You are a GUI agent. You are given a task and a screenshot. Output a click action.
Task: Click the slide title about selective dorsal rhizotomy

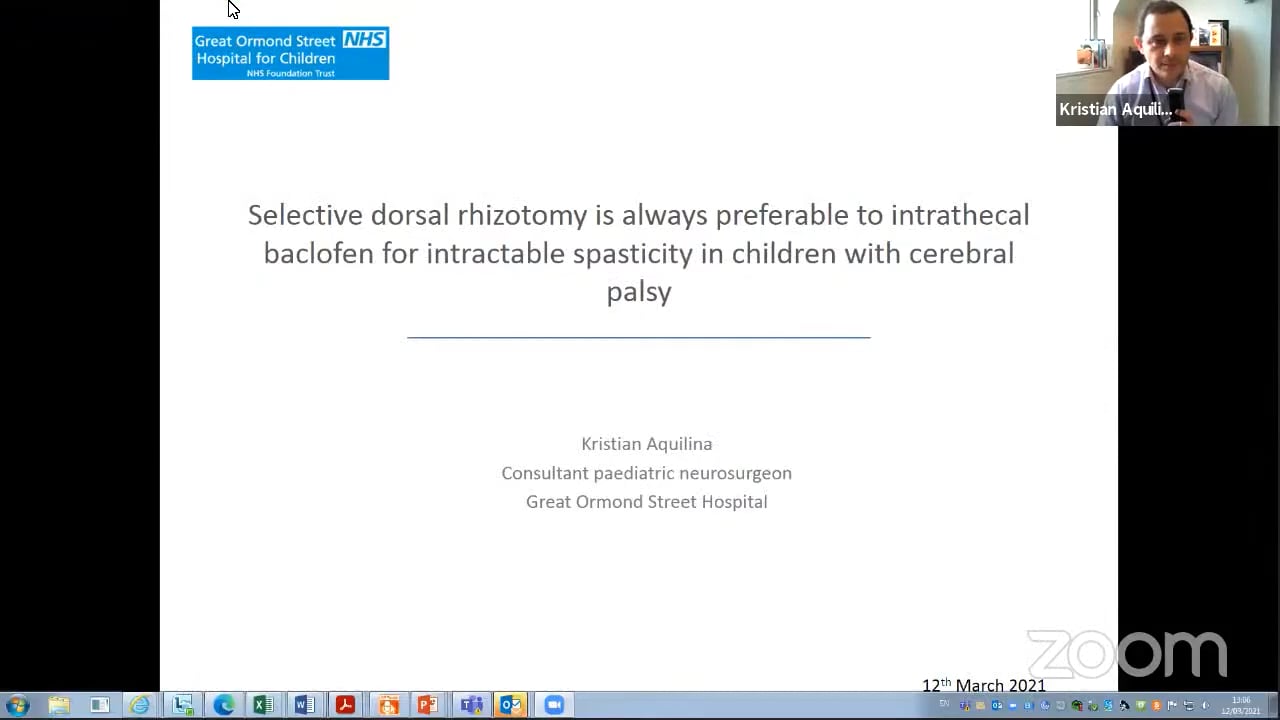pyautogui.click(x=639, y=253)
